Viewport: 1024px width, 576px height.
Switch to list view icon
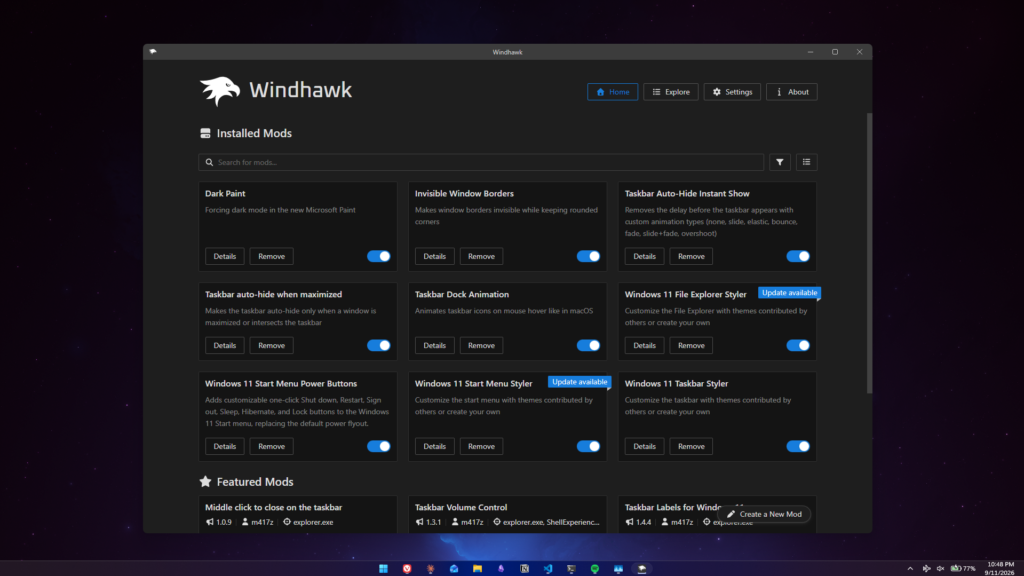point(807,162)
